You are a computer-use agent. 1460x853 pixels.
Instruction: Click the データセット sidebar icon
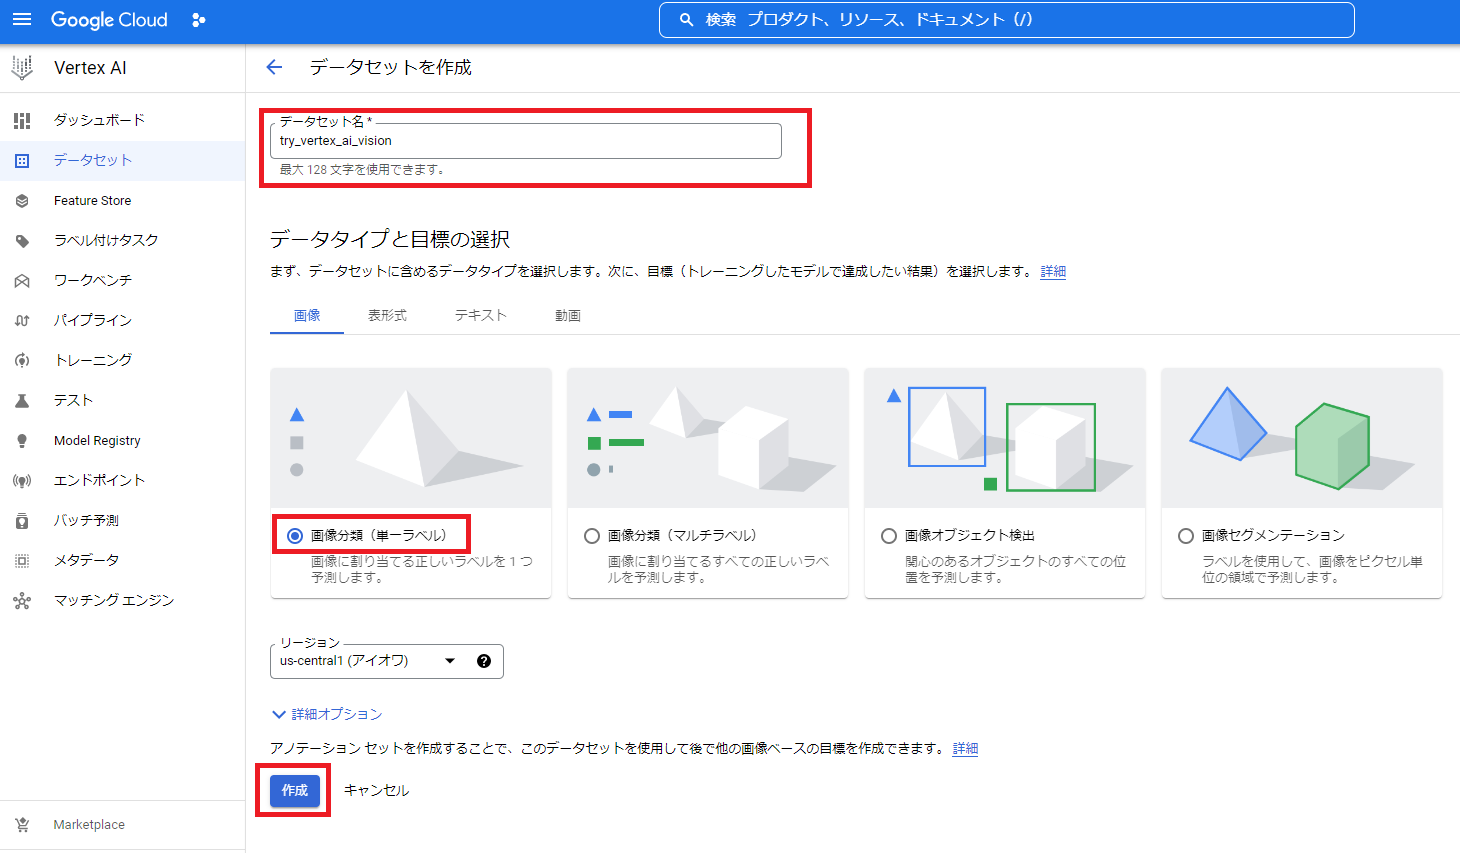[x=22, y=160]
